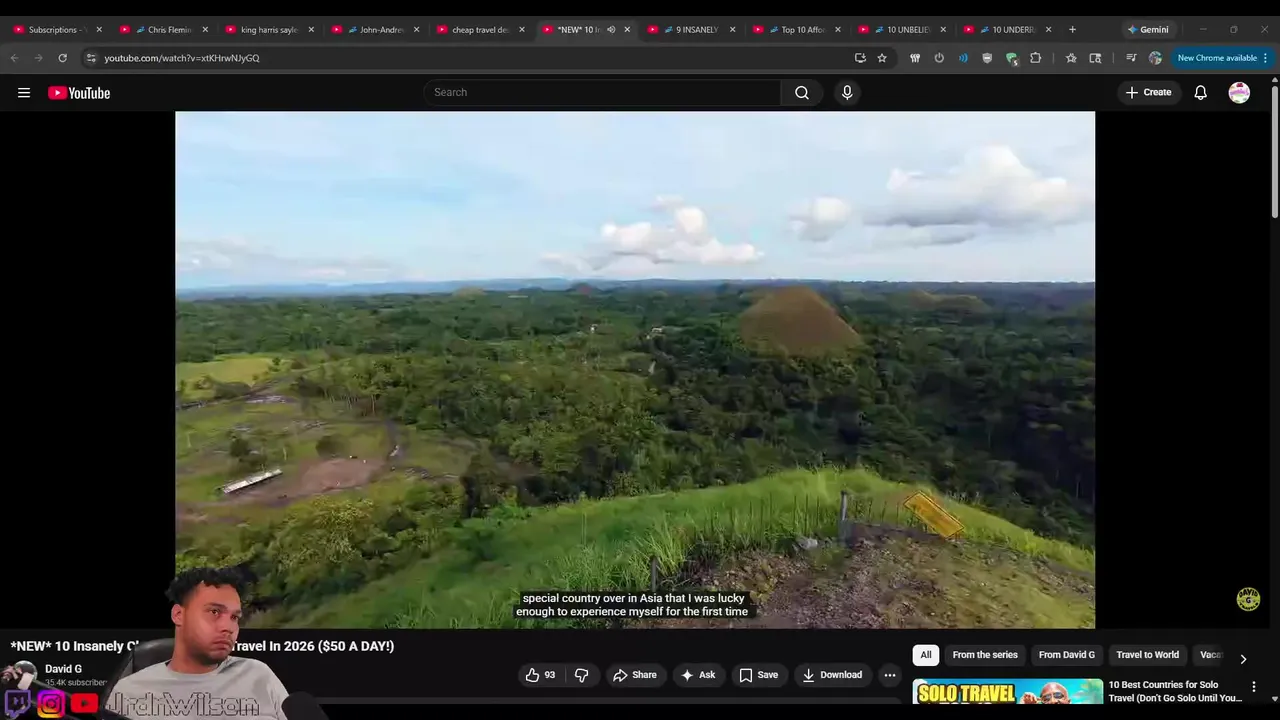Share the video
This screenshot has width=1280, height=720.
pos(635,675)
